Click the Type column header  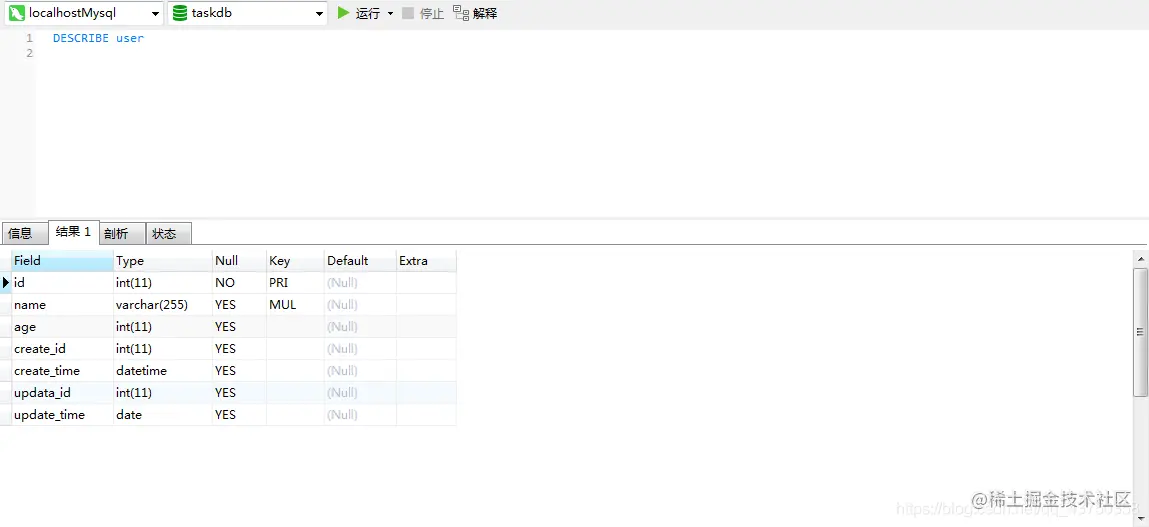click(163, 260)
